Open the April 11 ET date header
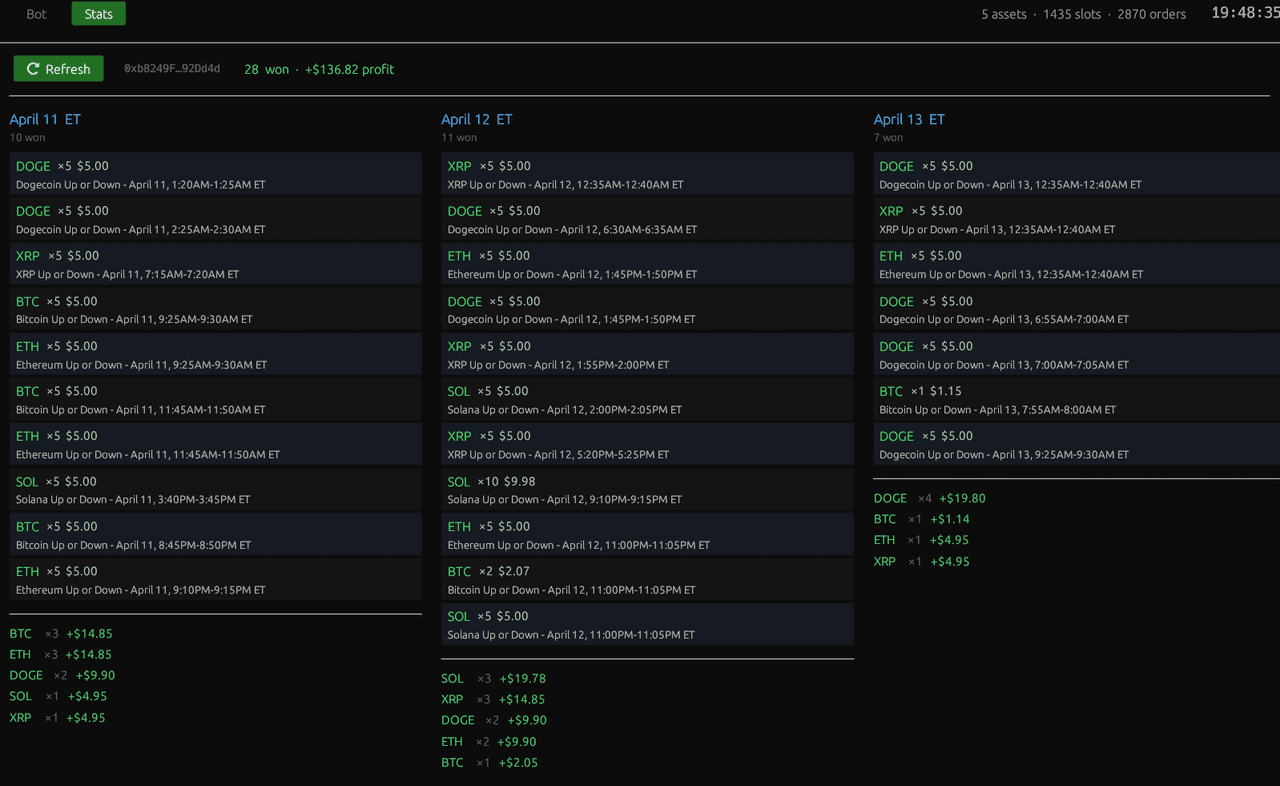Screen dimensions: 1280x786 point(44,119)
